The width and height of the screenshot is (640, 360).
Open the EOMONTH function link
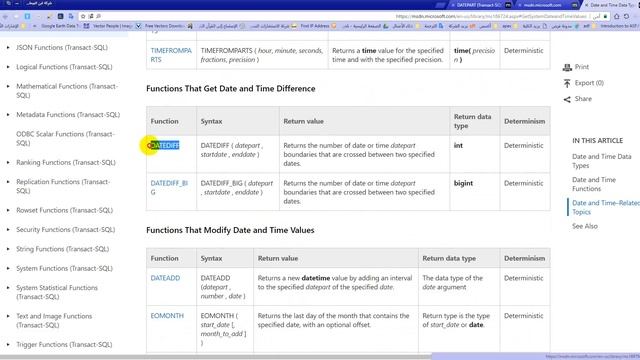(167, 316)
